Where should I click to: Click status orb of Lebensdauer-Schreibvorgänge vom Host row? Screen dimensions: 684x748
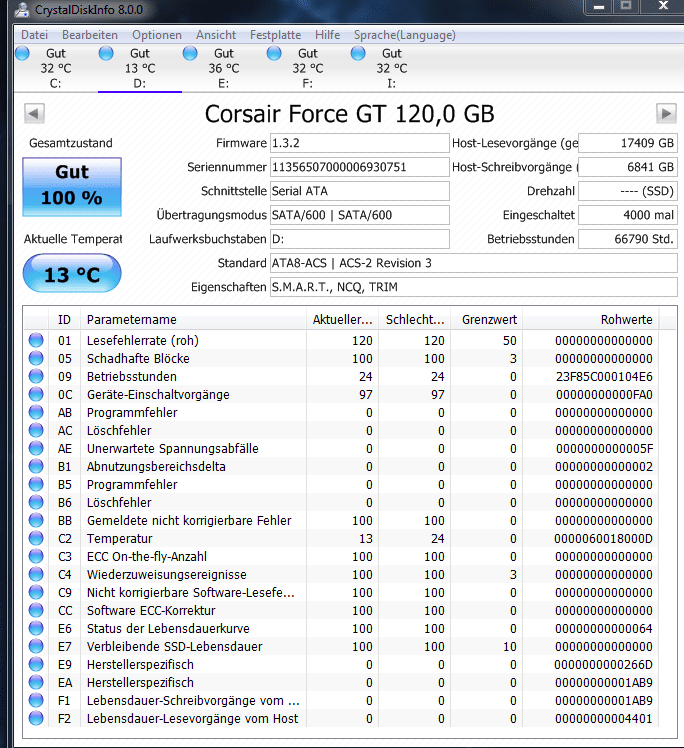coord(36,700)
